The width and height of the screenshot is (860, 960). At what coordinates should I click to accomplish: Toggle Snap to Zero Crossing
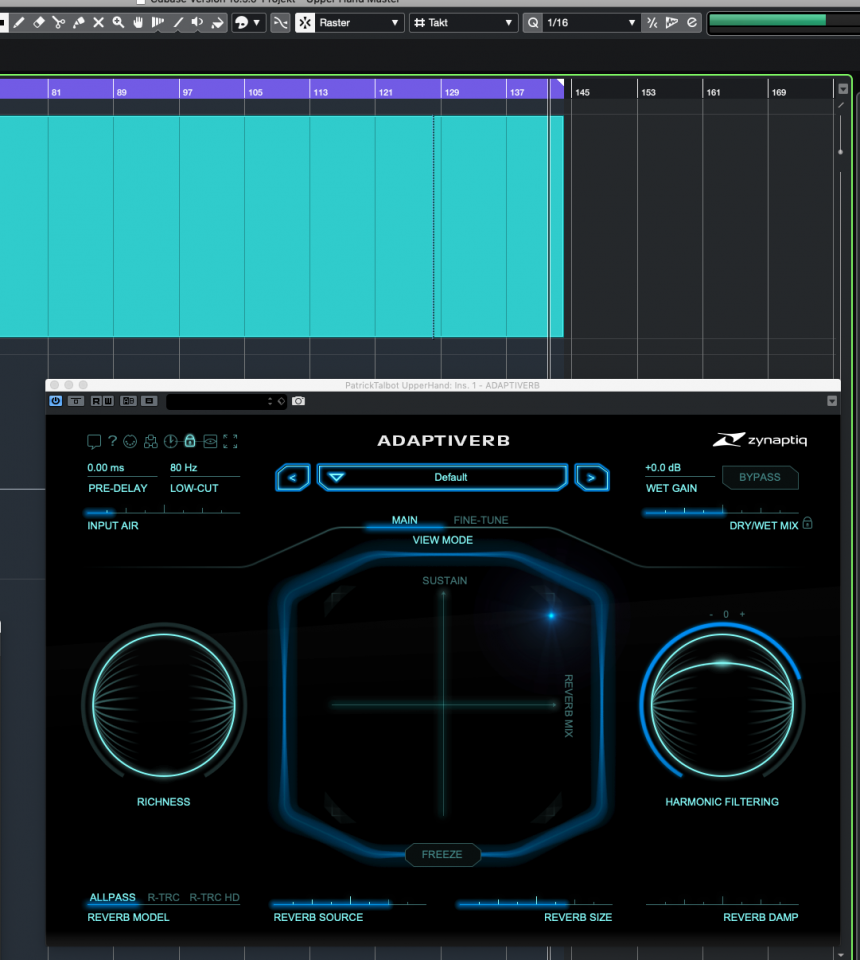280,23
